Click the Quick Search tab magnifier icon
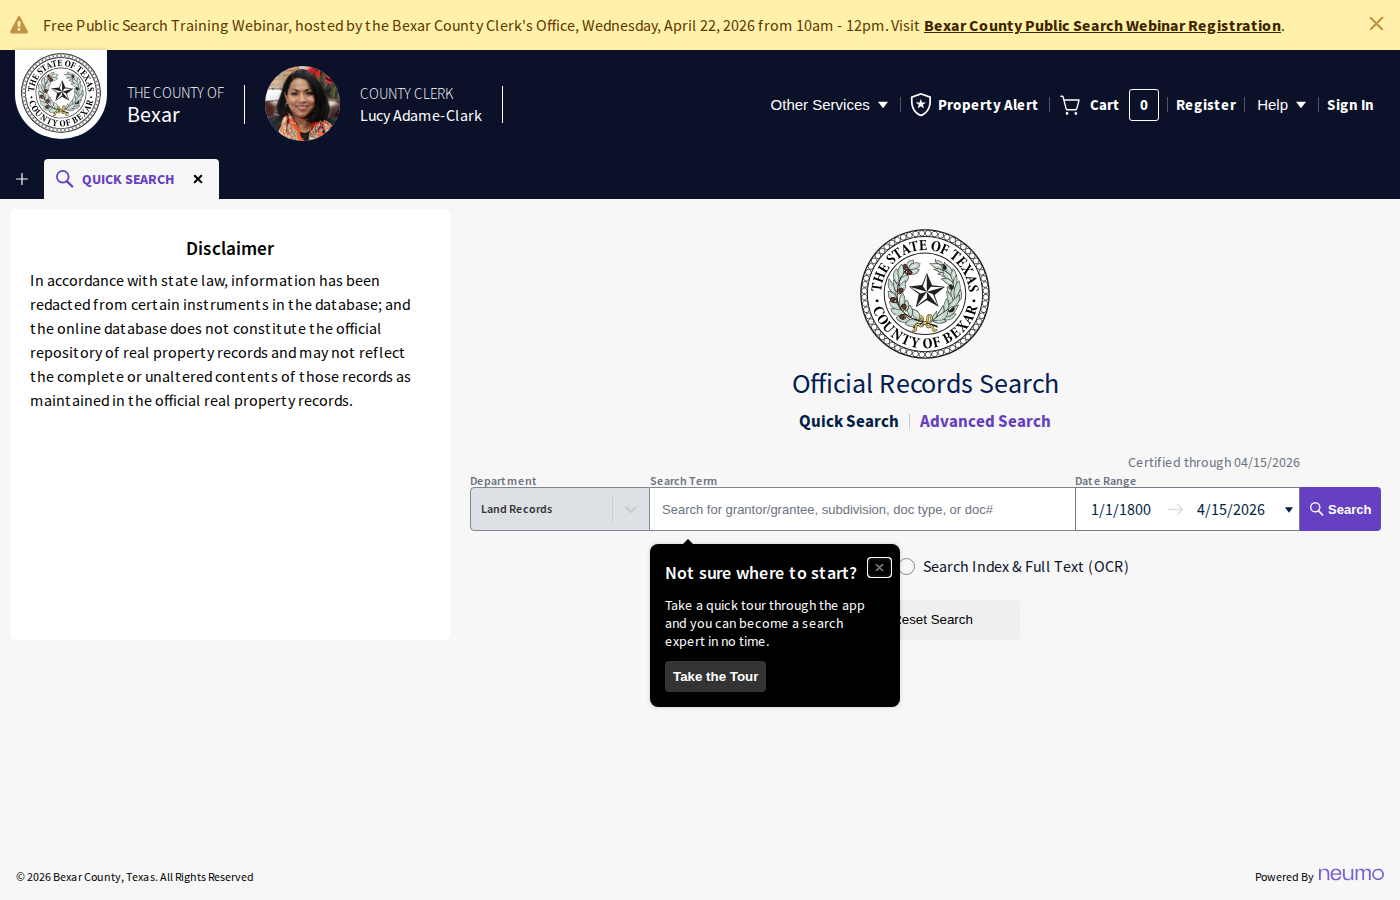The image size is (1400, 900). point(64,179)
